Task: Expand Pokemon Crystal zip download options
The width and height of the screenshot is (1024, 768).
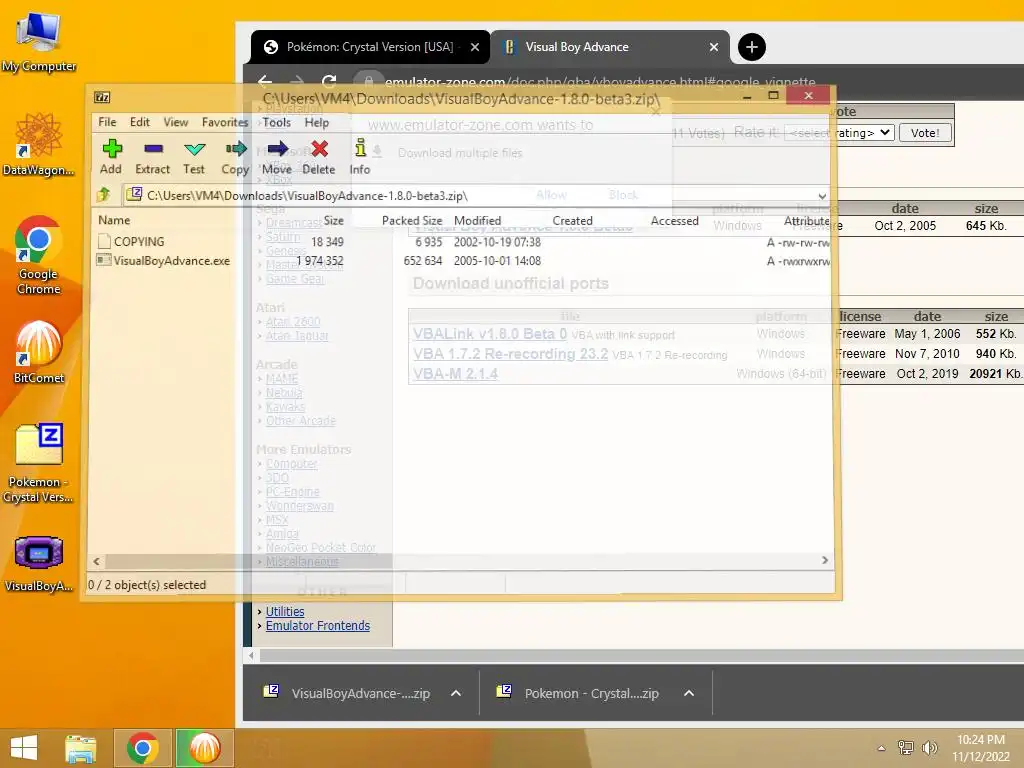Action: [x=689, y=693]
